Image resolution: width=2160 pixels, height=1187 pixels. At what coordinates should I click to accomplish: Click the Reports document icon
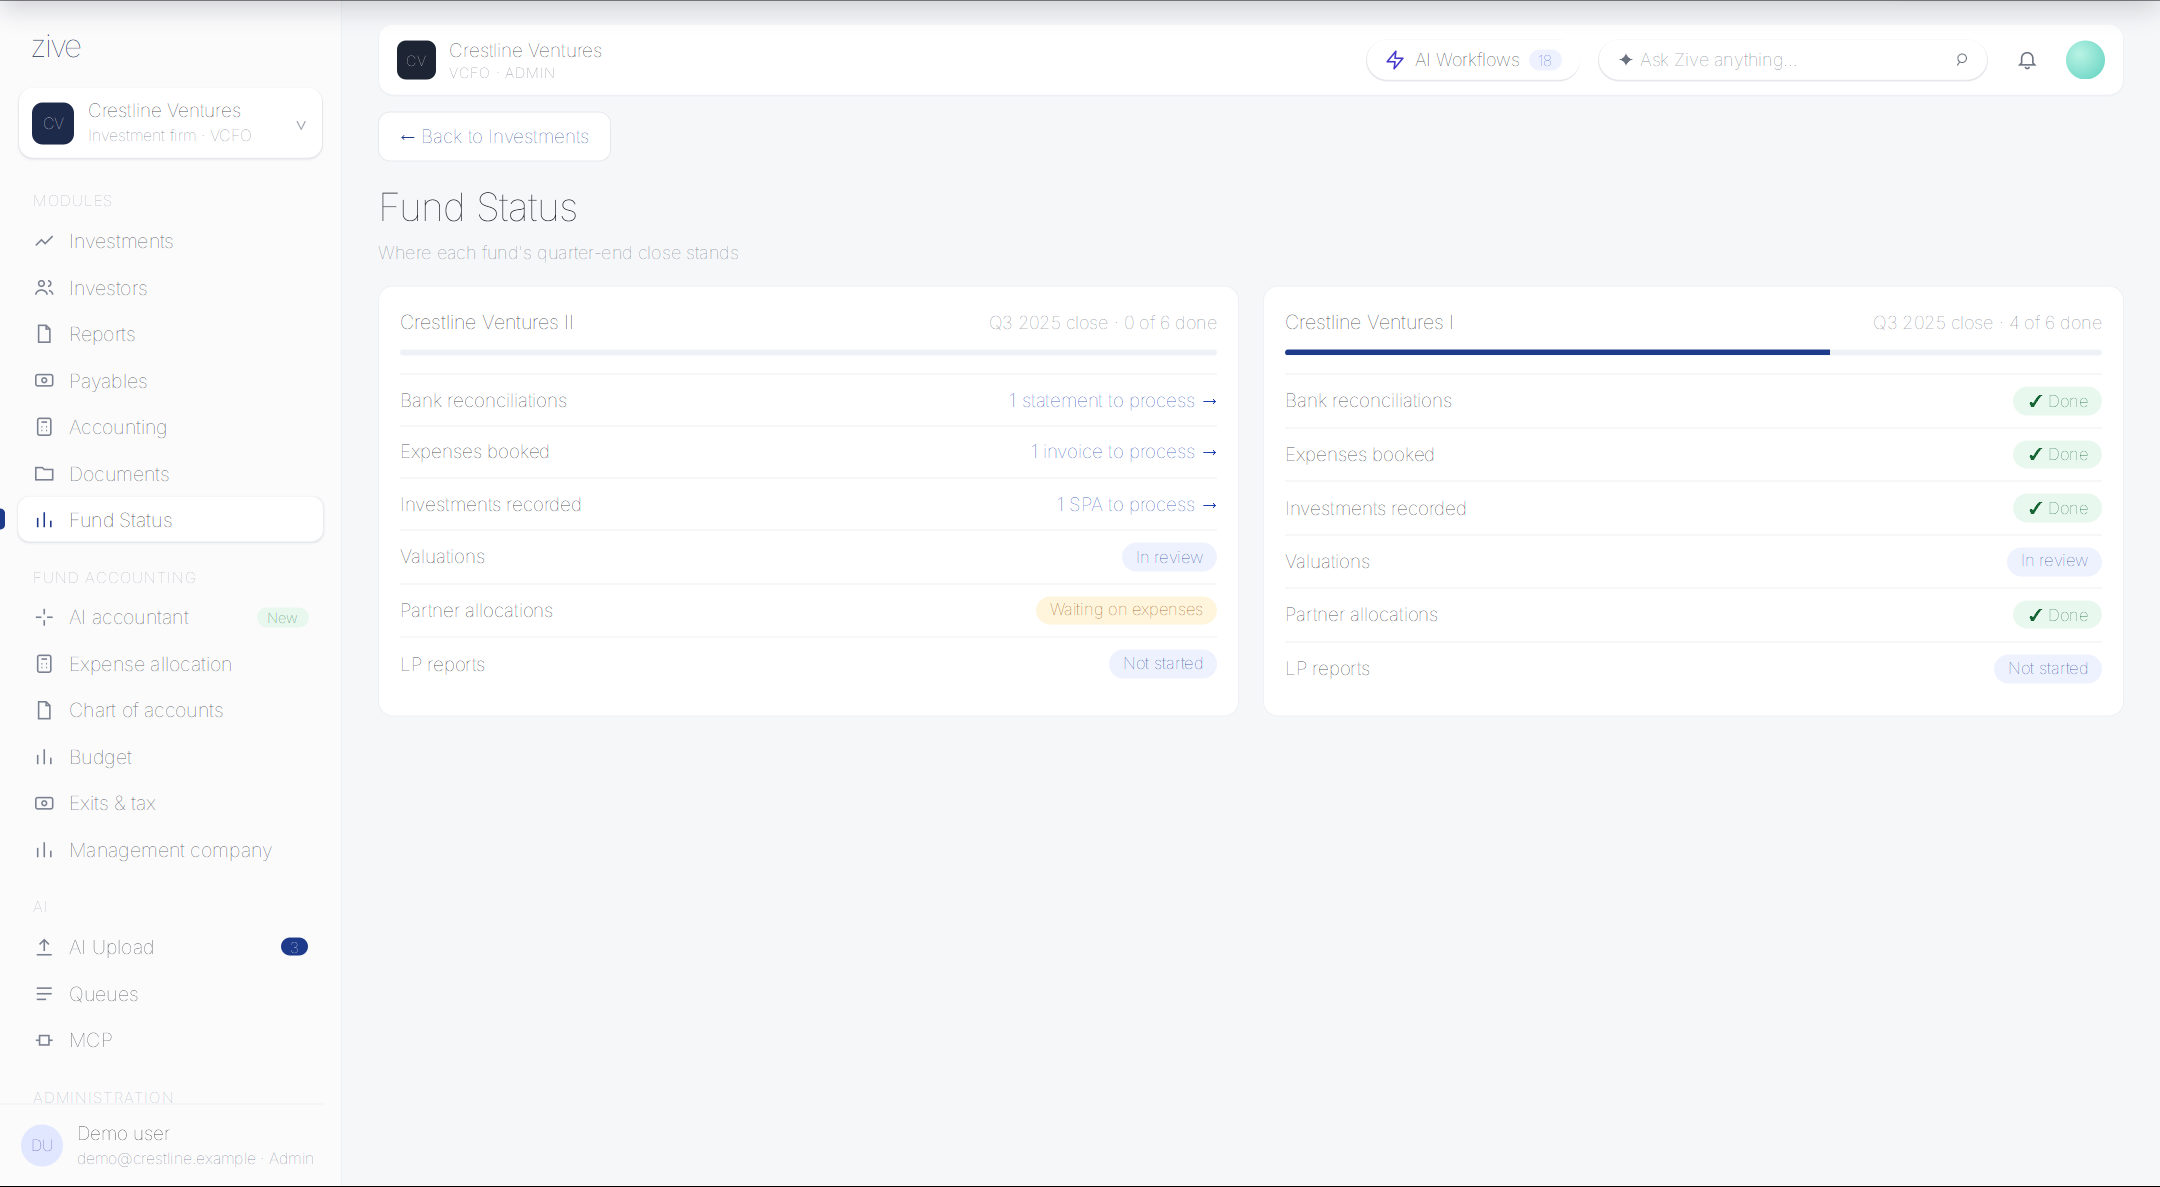(44, 334)
